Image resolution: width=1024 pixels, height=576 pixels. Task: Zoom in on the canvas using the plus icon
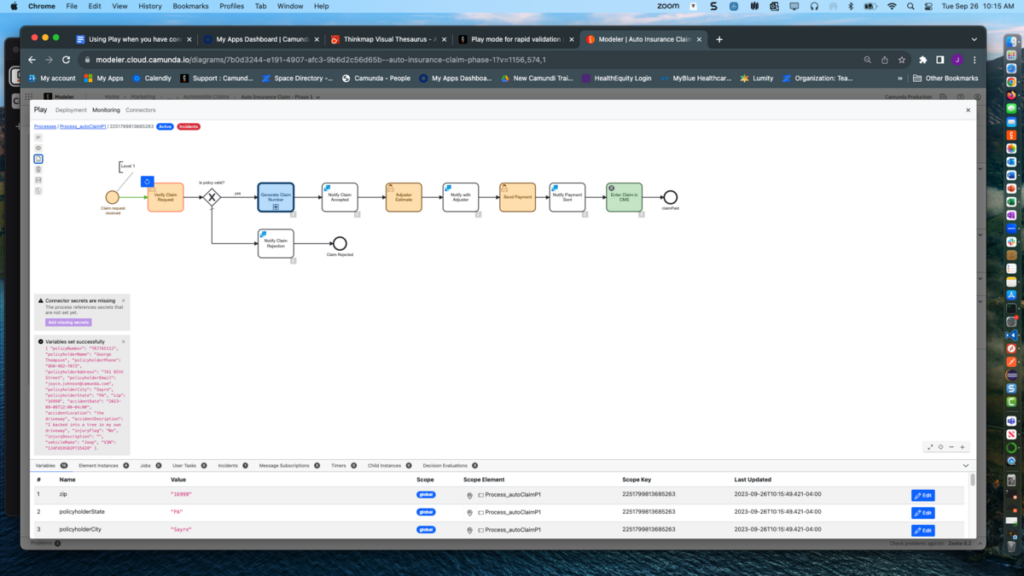tap(962, 447)
